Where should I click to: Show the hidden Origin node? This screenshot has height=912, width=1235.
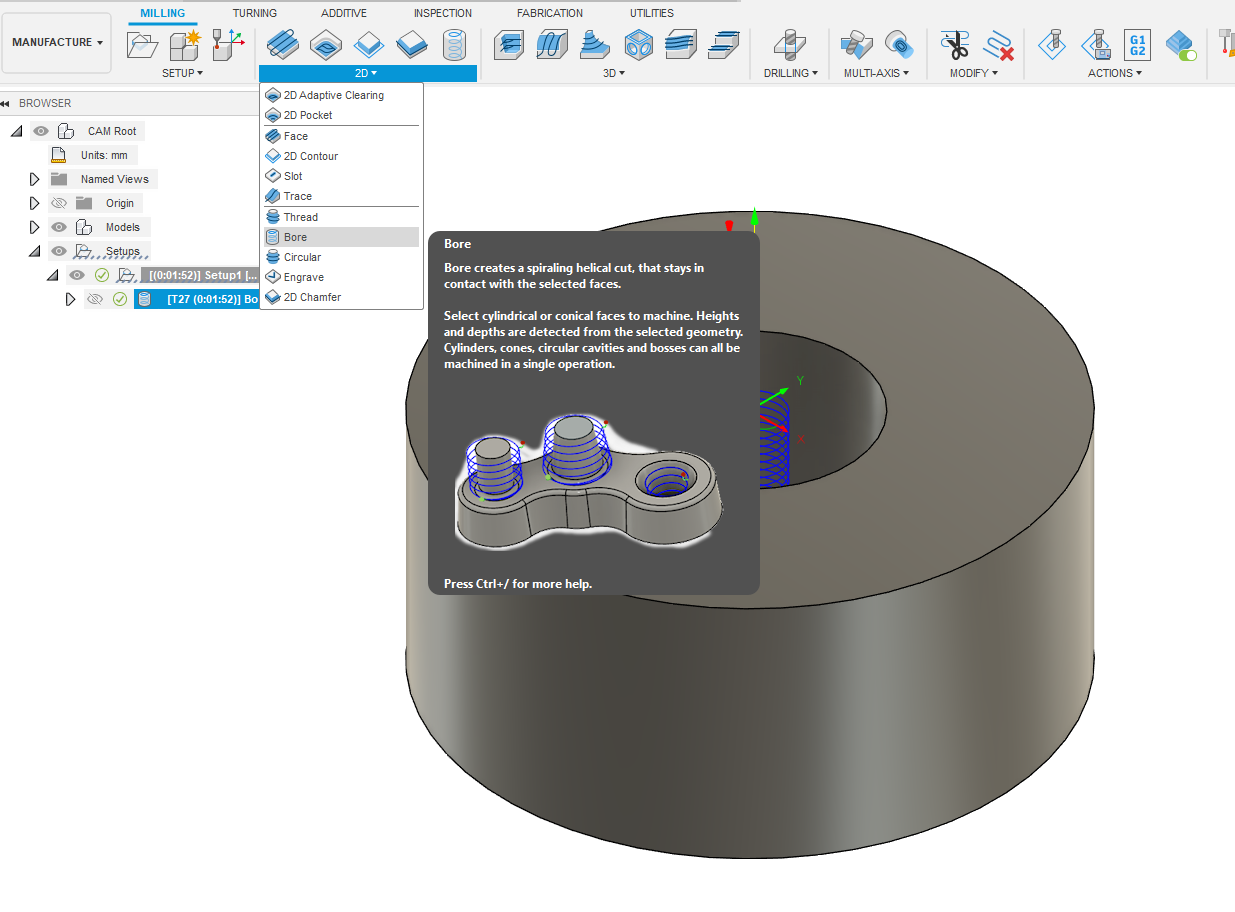click(x=58, y=202)
